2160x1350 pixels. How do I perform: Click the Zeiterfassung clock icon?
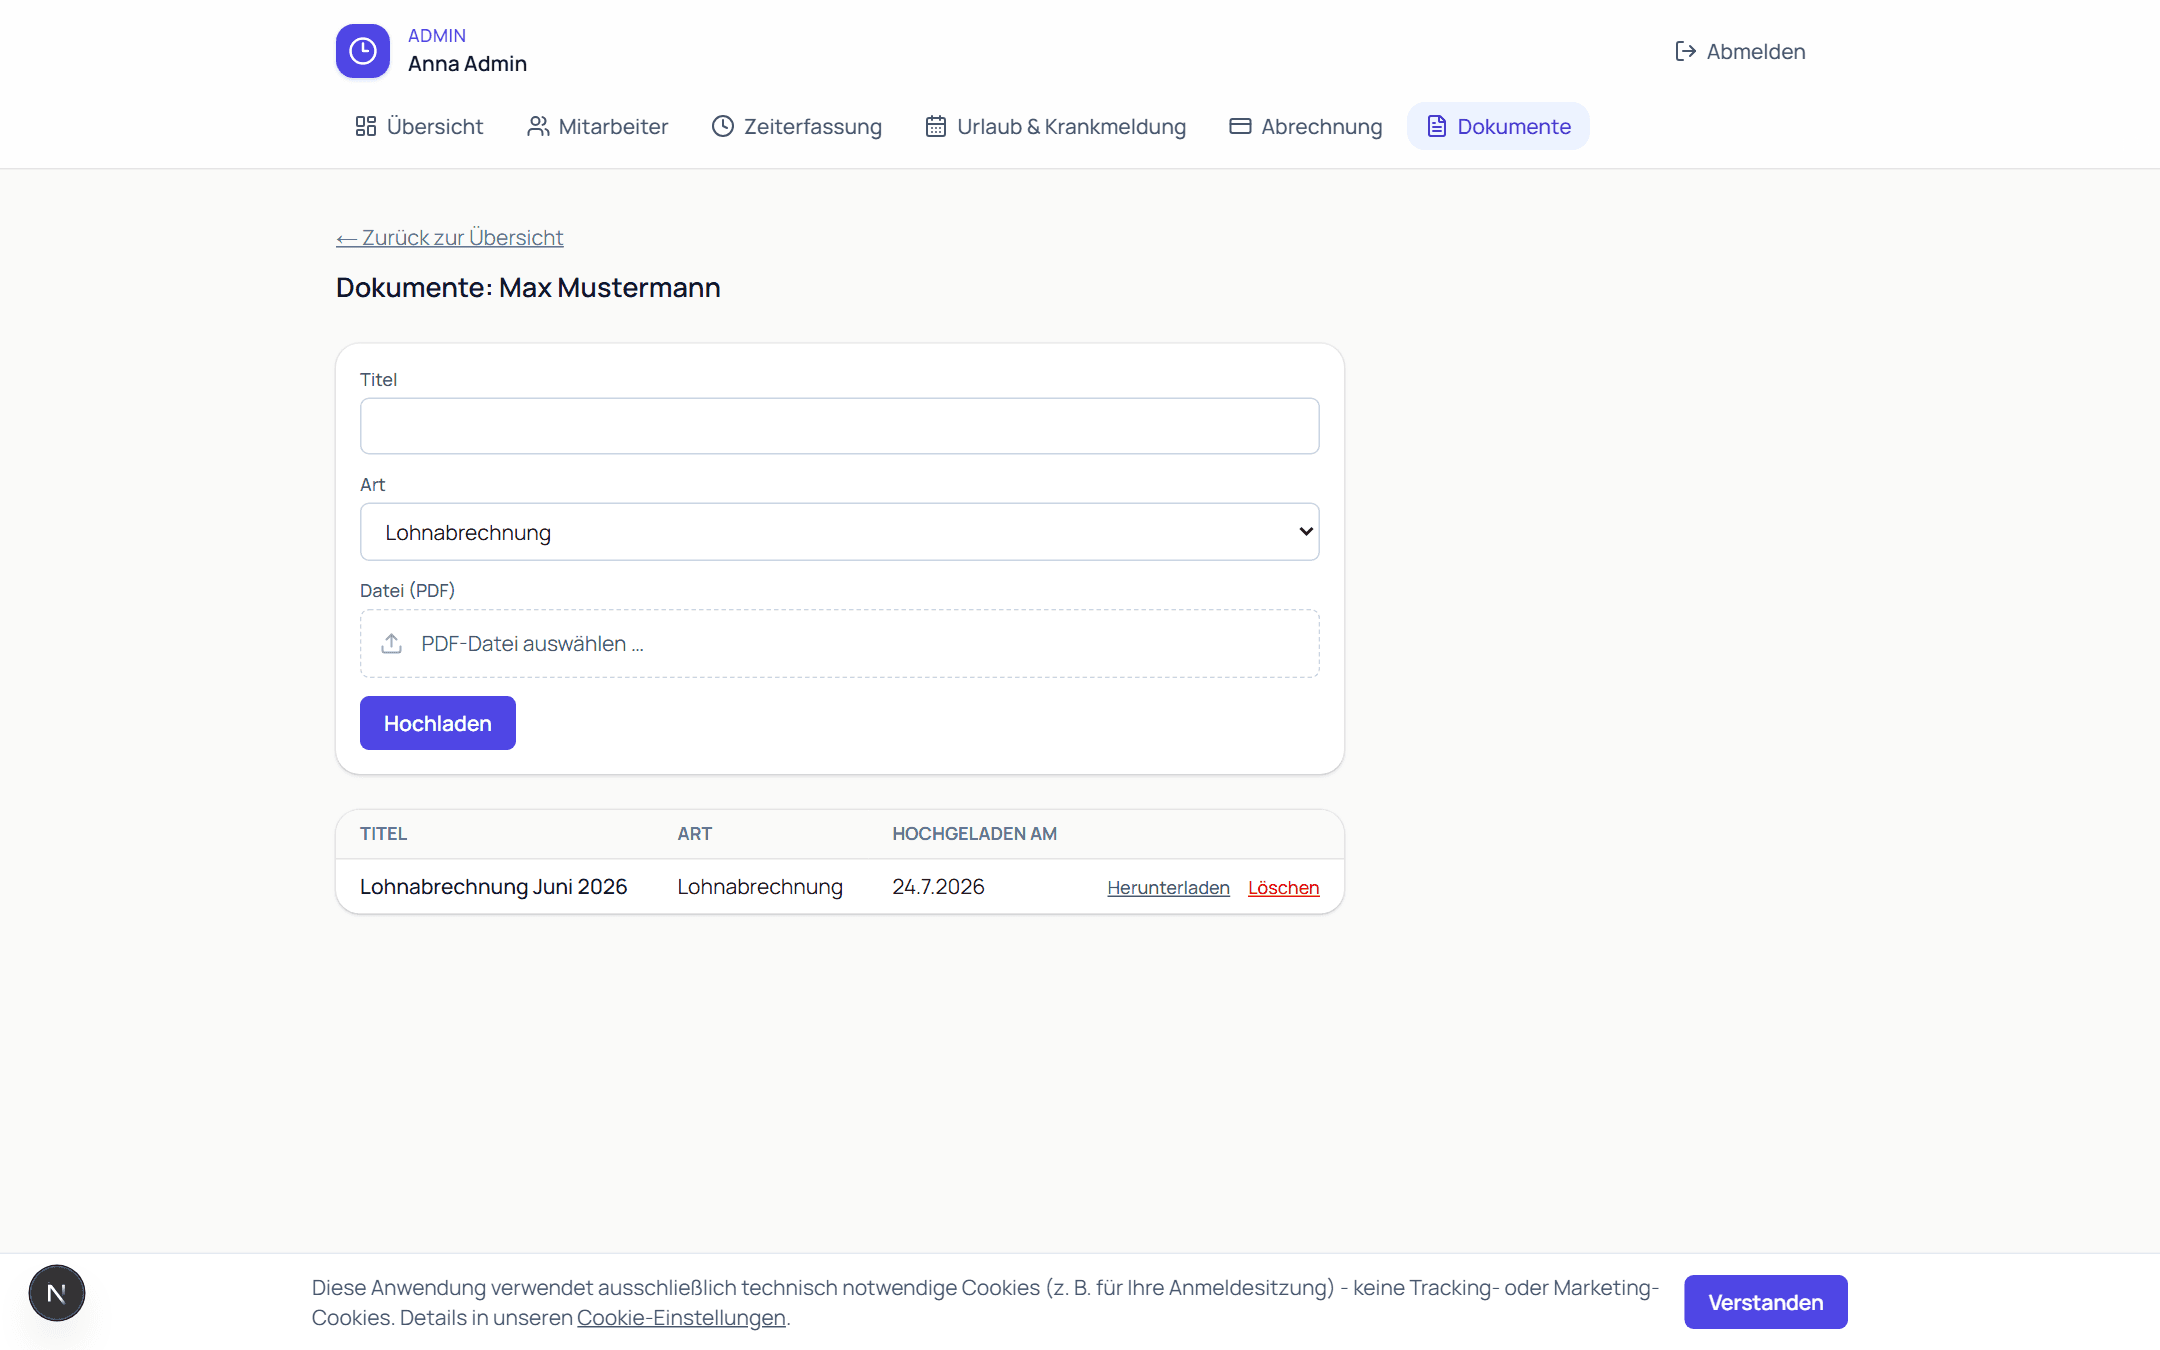coord(723,126)
